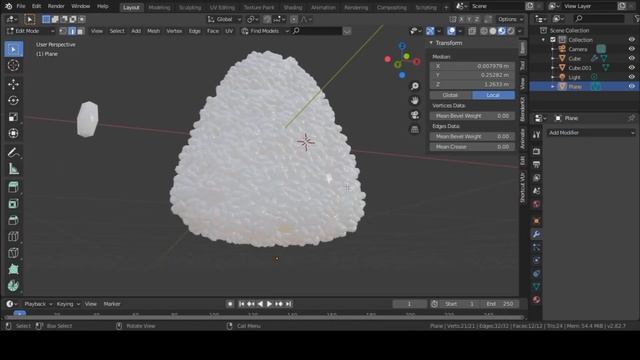The image size is (640, 360).
Task: Select the Annotate tool
Action: (13, 153)
